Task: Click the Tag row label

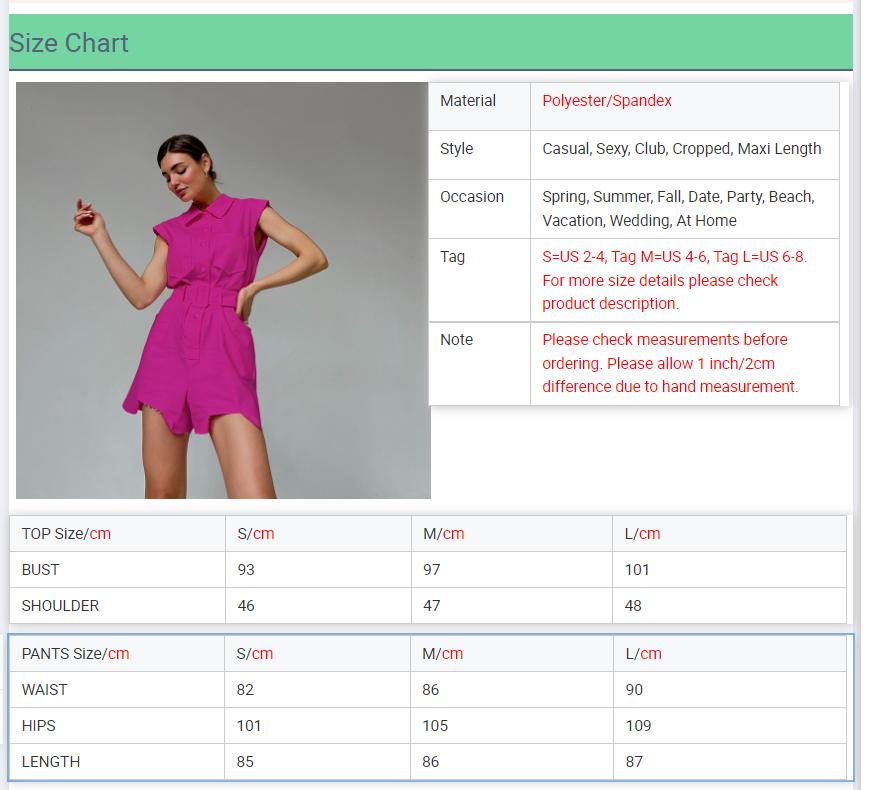Action: coord(453,257)
